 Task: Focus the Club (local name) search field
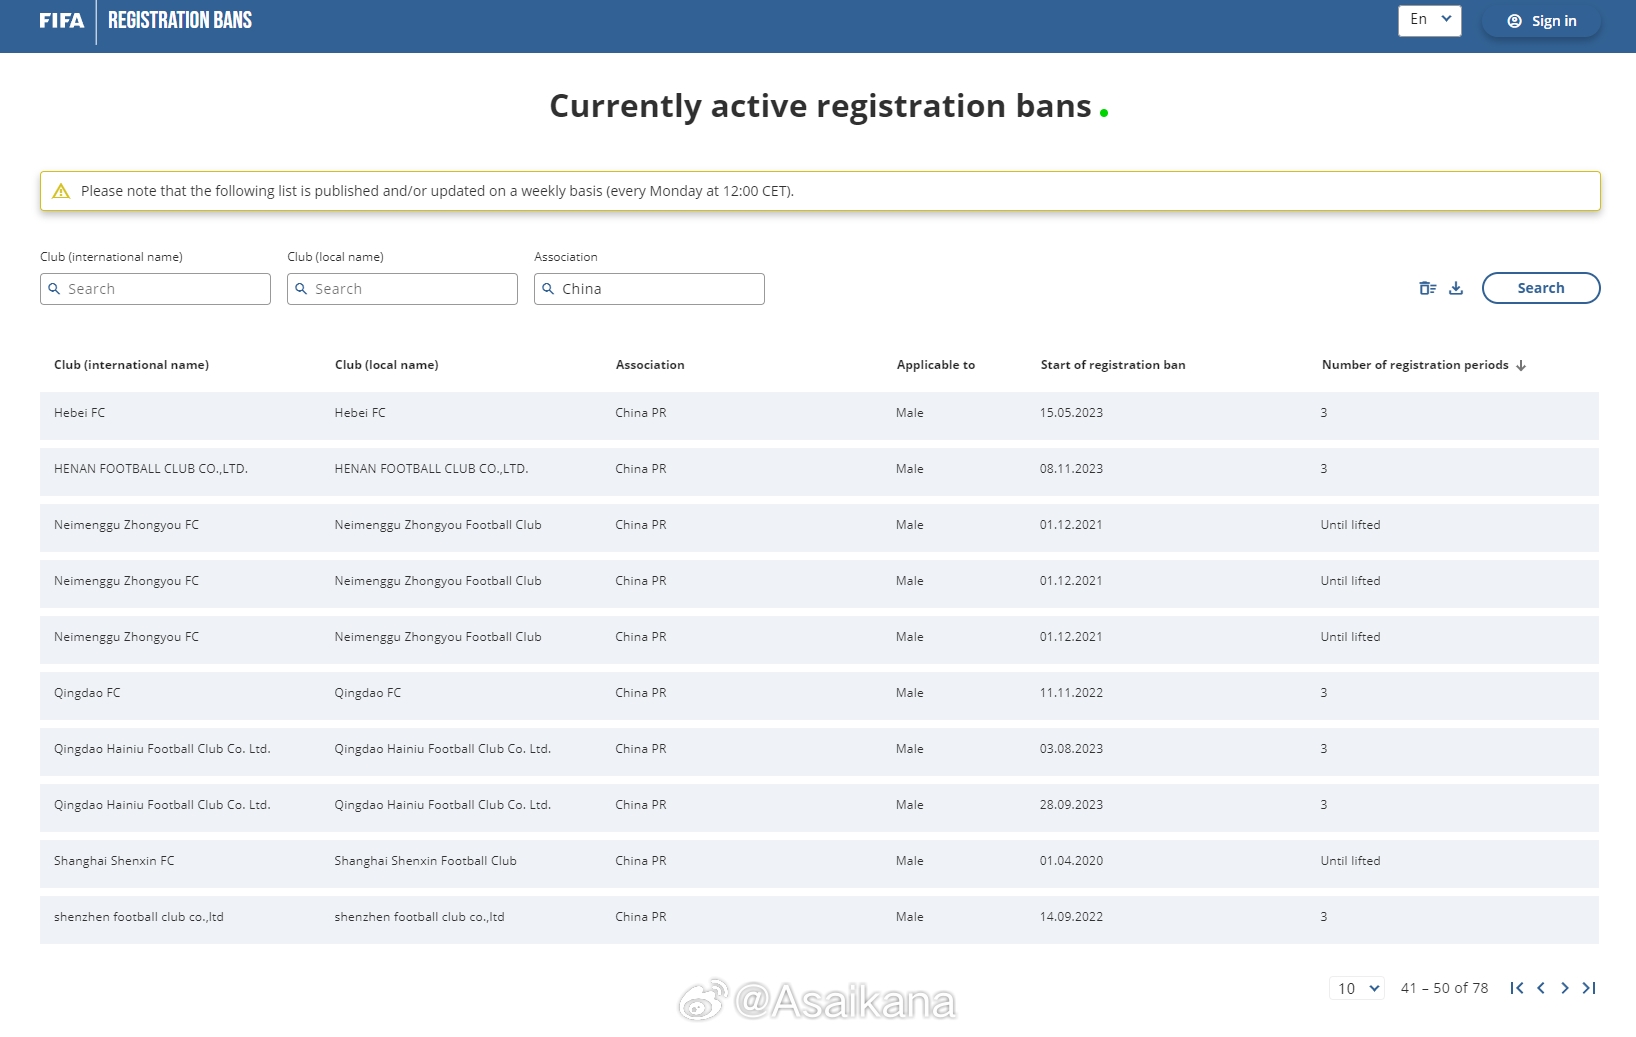[x=403, y=289]
